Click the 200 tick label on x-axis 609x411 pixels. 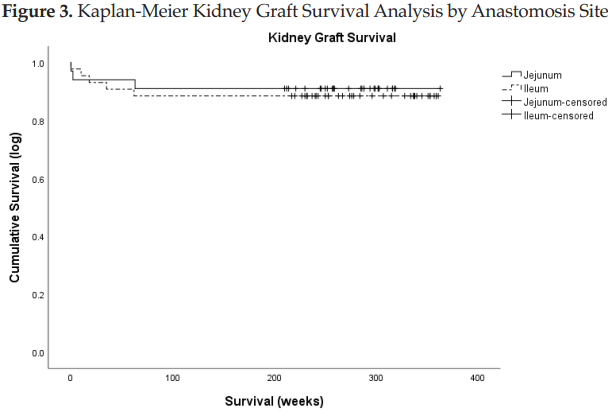pos(273,378)
